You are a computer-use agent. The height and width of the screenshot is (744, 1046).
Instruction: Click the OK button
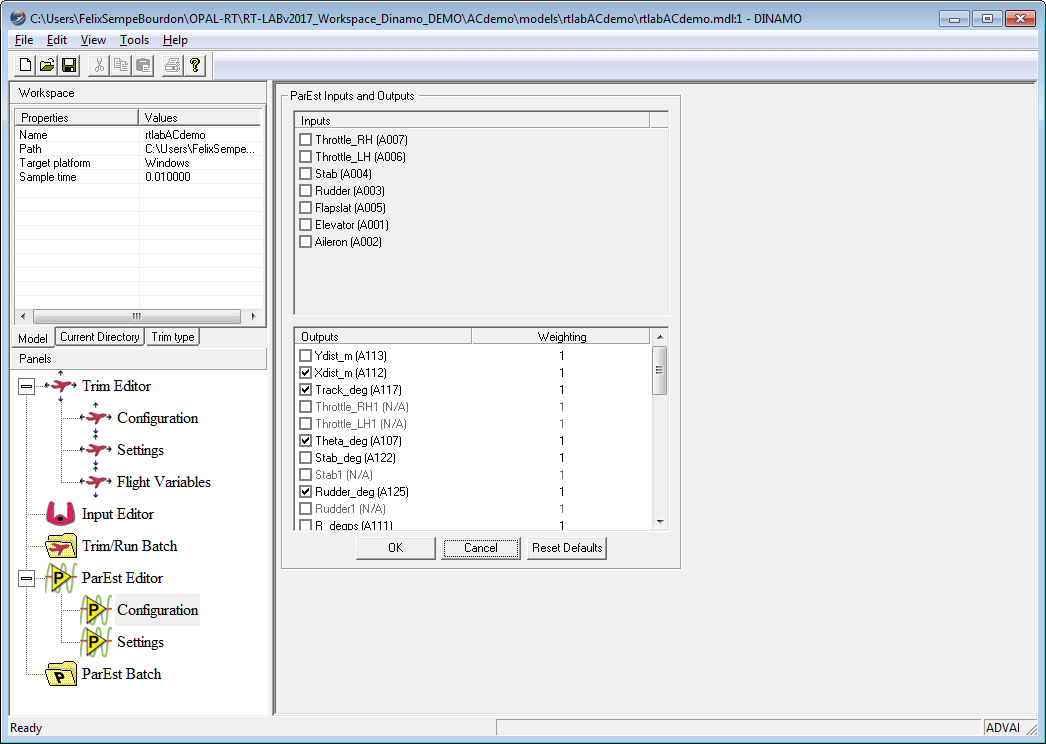[396, 548]
